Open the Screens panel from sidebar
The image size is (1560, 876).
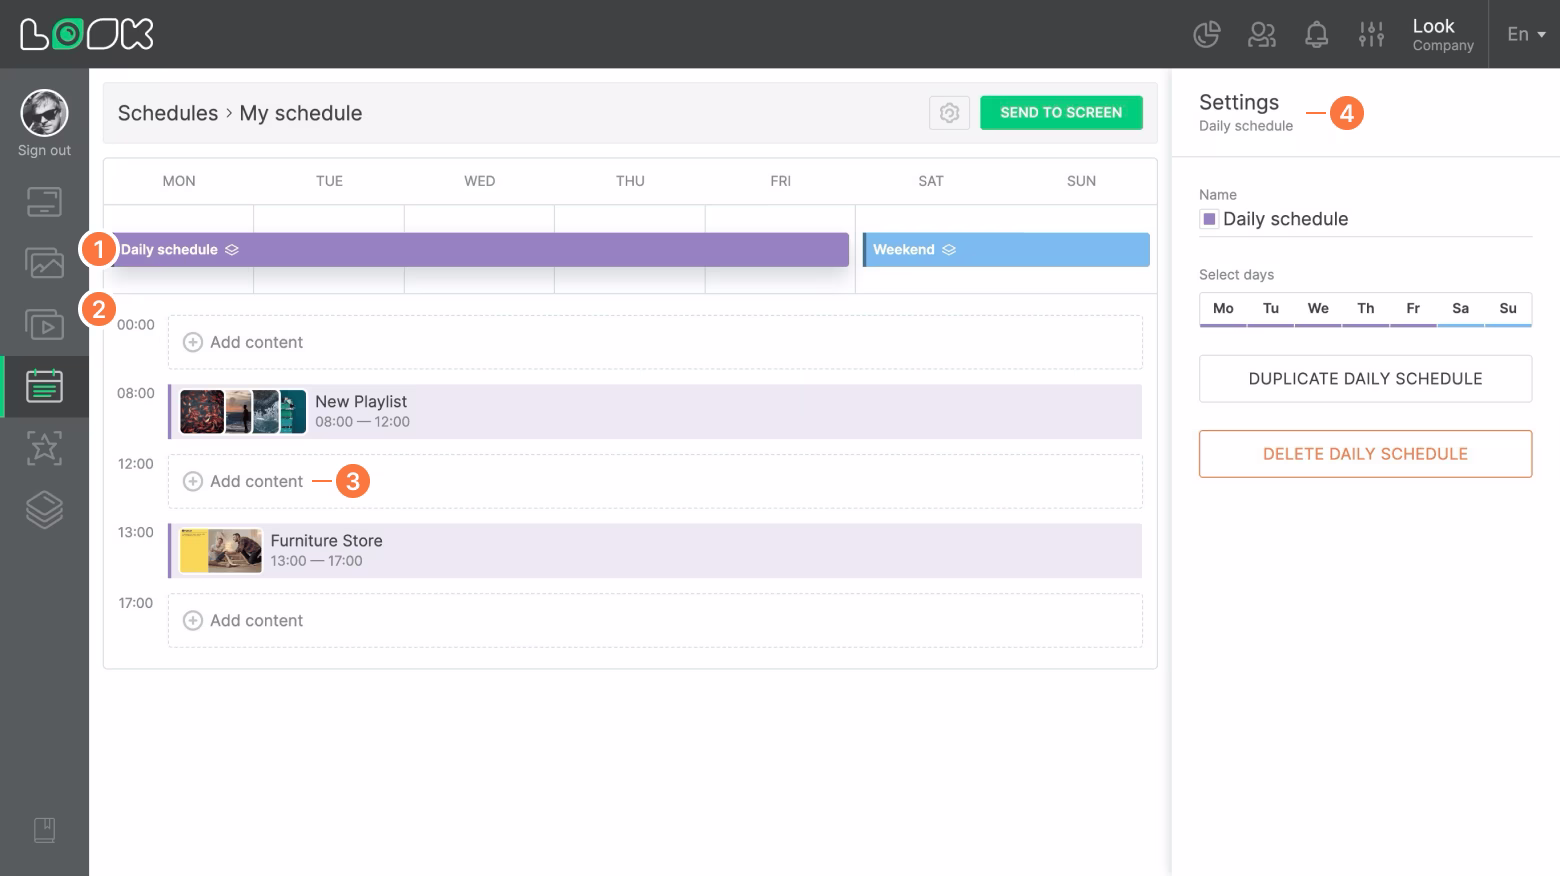(x=44, y=201)
